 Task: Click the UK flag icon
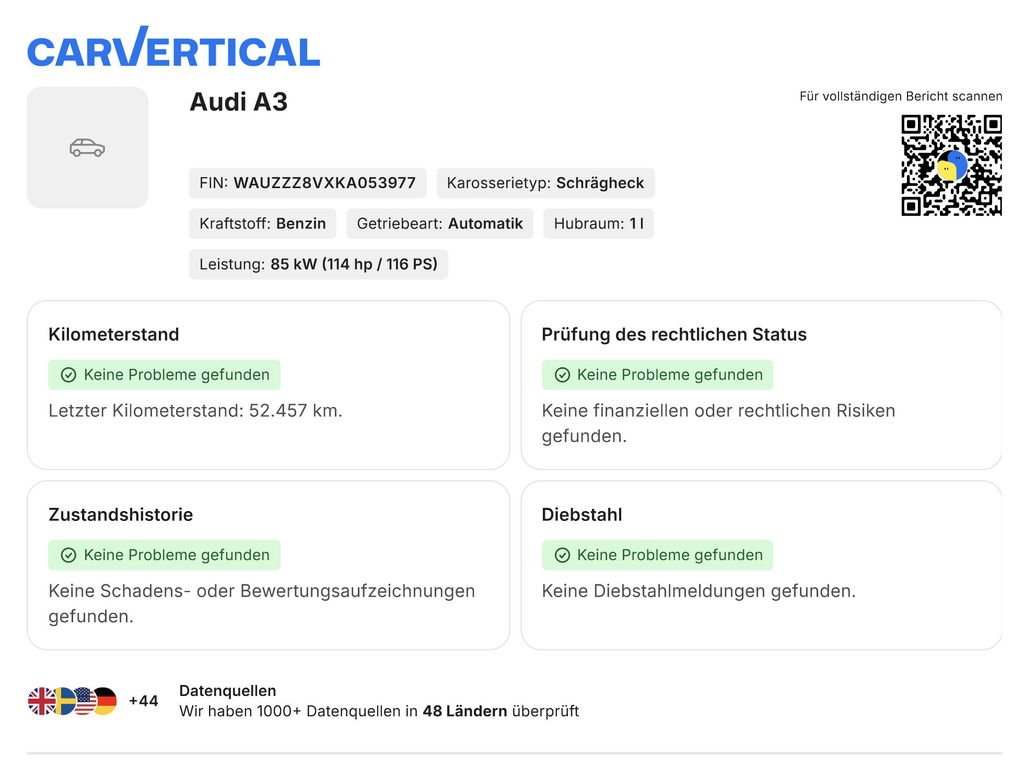(40, 701)
